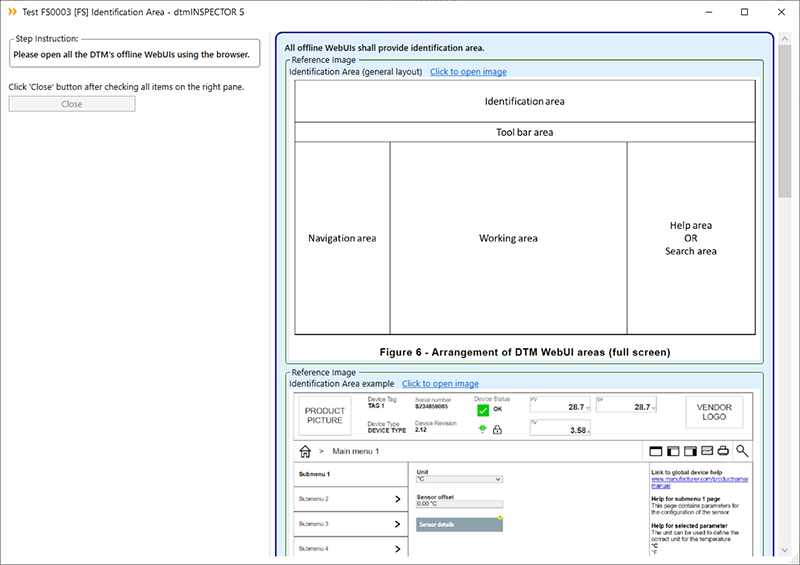The image size is (800, 565).
Task: Open Identification Area example image link
Action: (x=440, y=384)
